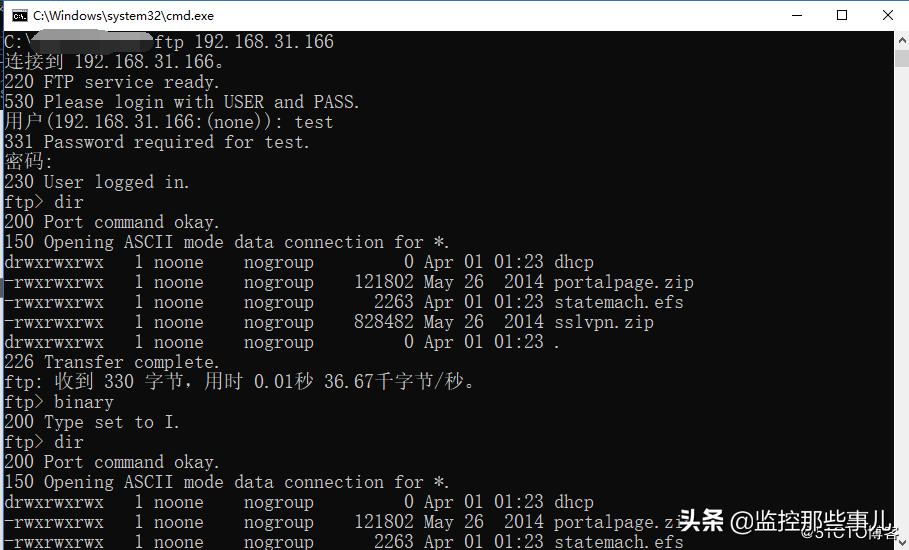Click first '150 Opening ASCII mode' line

[x=227, y=242]
